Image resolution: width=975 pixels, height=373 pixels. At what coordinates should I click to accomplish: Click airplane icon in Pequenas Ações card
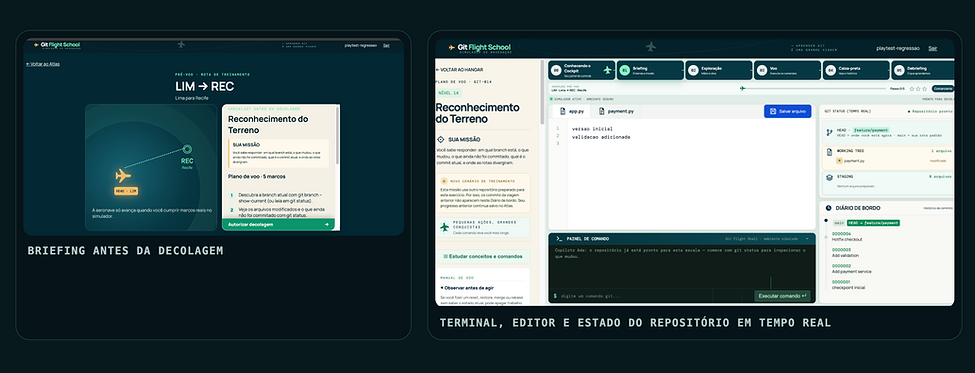[x=444, y=228]
